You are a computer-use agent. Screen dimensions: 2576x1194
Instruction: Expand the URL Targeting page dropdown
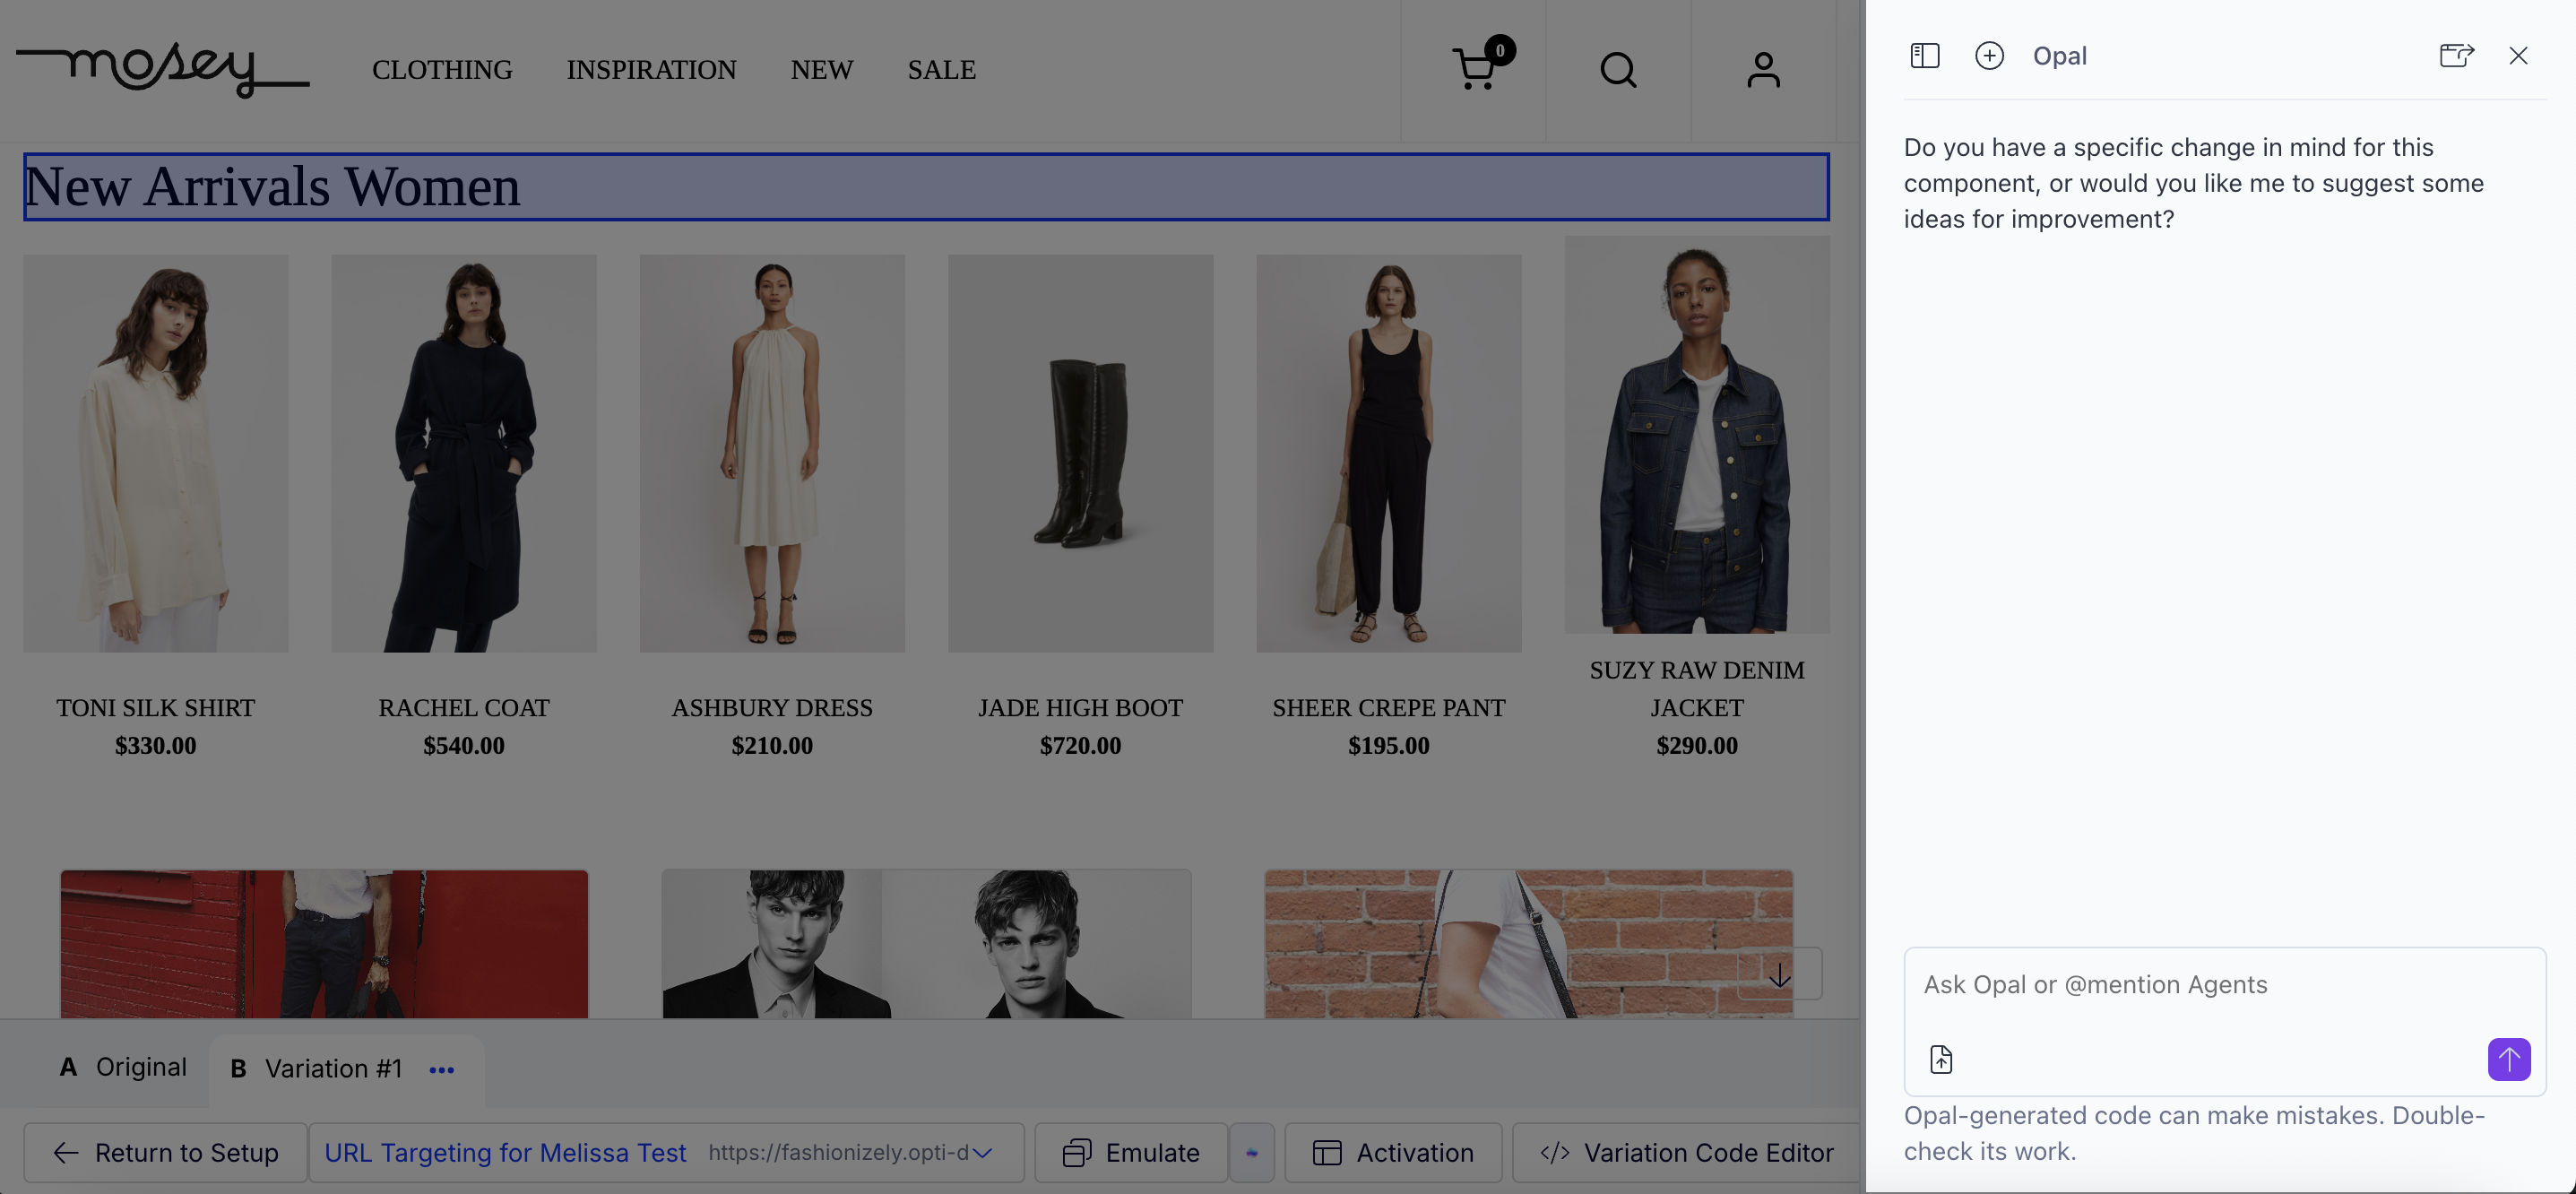(982, 1153)
